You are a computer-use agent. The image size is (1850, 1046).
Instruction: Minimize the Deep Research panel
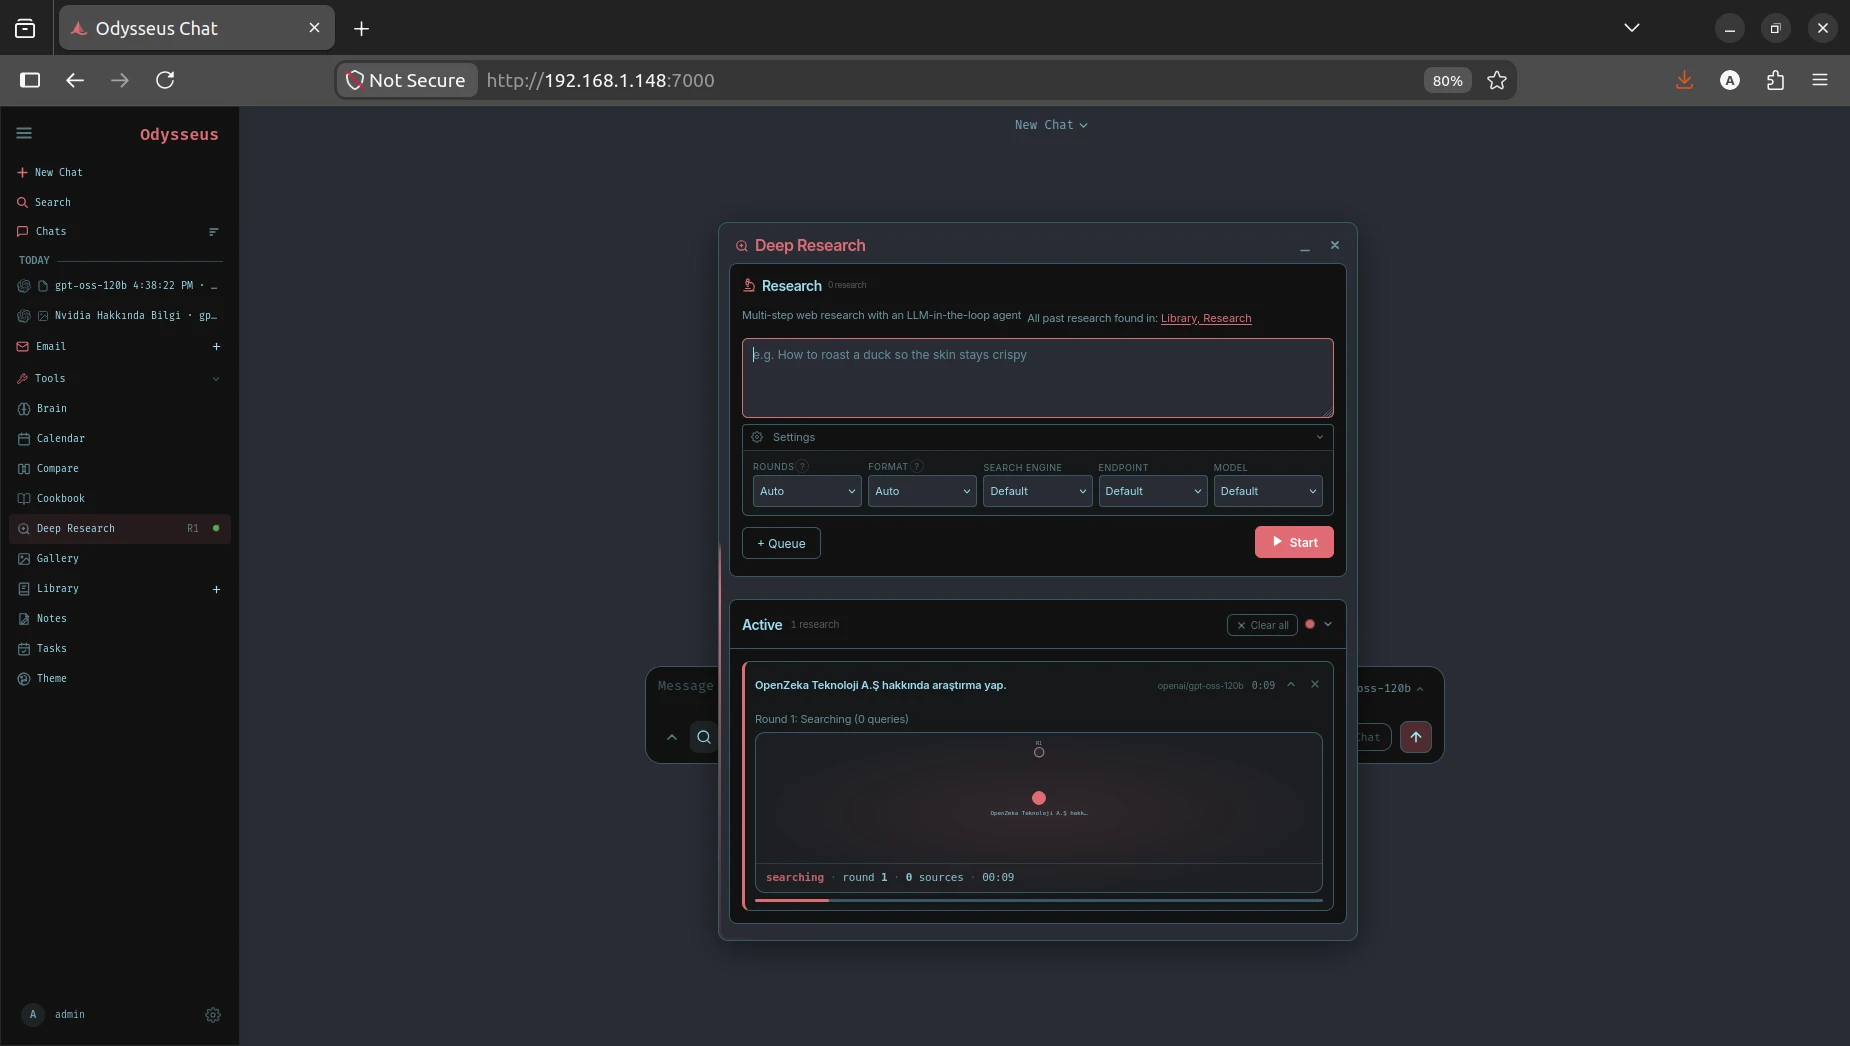1305,246
